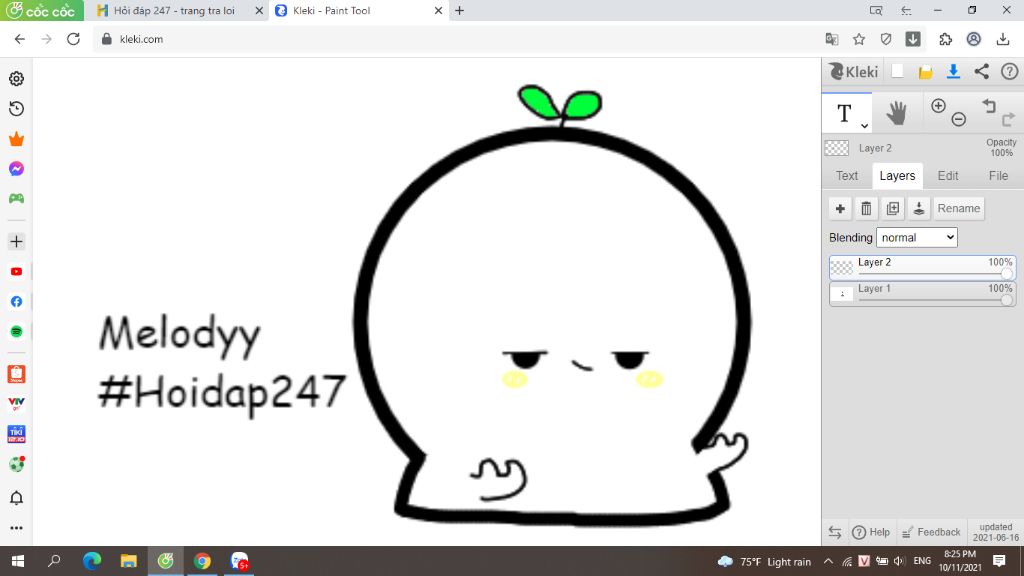Open the Windows Start menu
Viewport: 1024px width, 576px height.
(18, 561)
